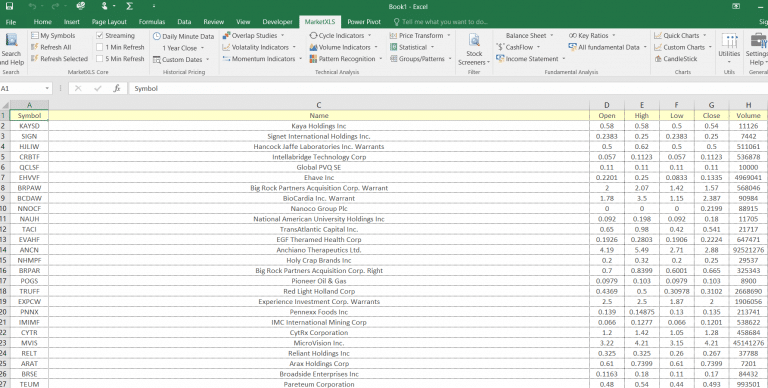The image size is (768, 388).
Task: Open the File tab
Action: pyautogui.click(x=11, y=22)
